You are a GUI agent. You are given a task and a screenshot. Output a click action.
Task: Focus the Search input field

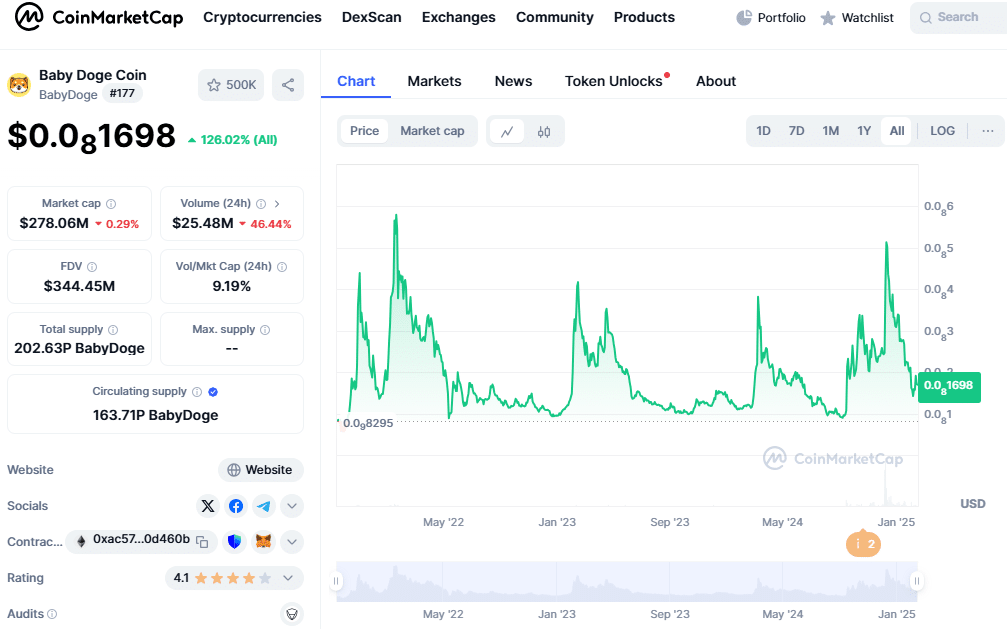coord(958,18)
